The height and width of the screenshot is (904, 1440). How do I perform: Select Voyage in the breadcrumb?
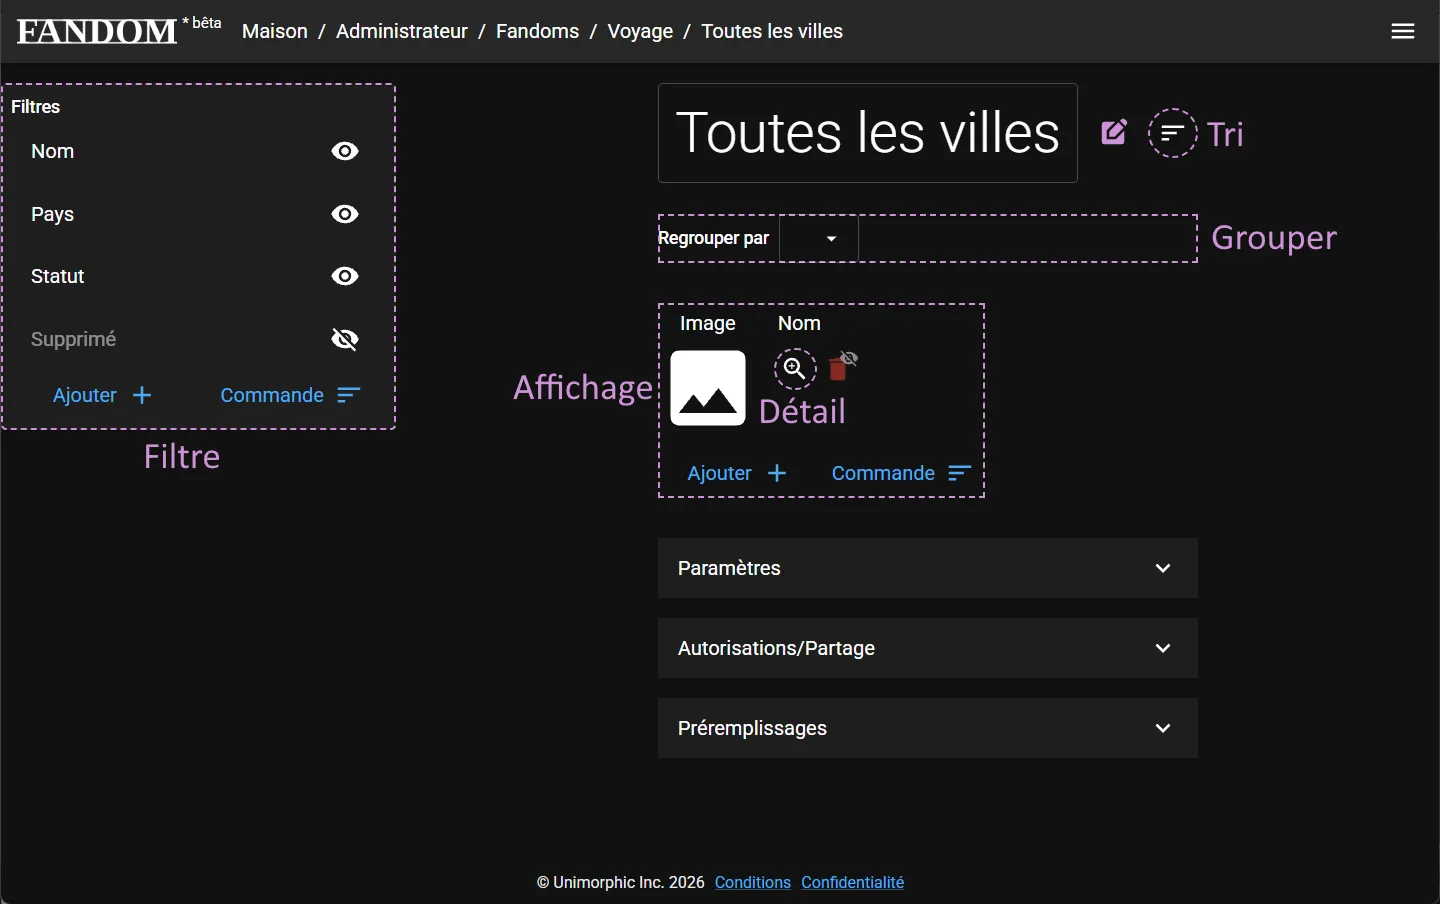(640, 31)
